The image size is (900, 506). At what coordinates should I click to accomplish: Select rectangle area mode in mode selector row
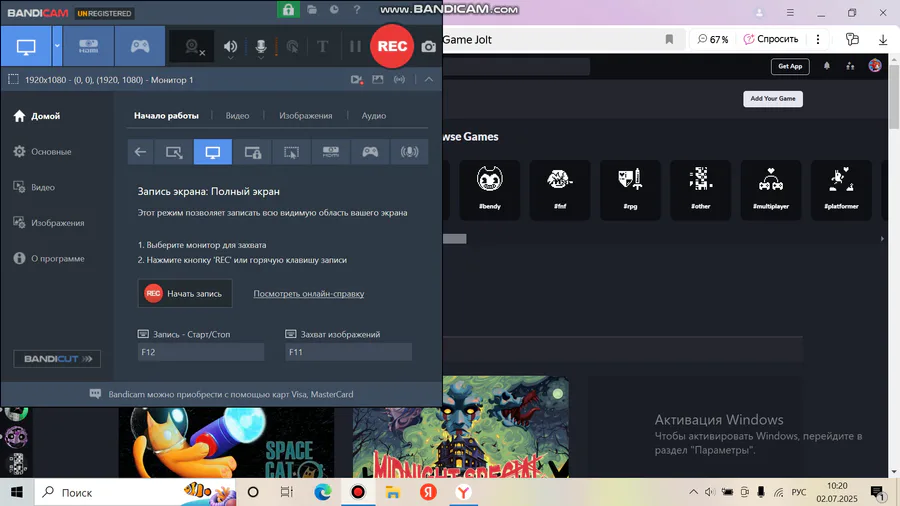coord(174,152)
